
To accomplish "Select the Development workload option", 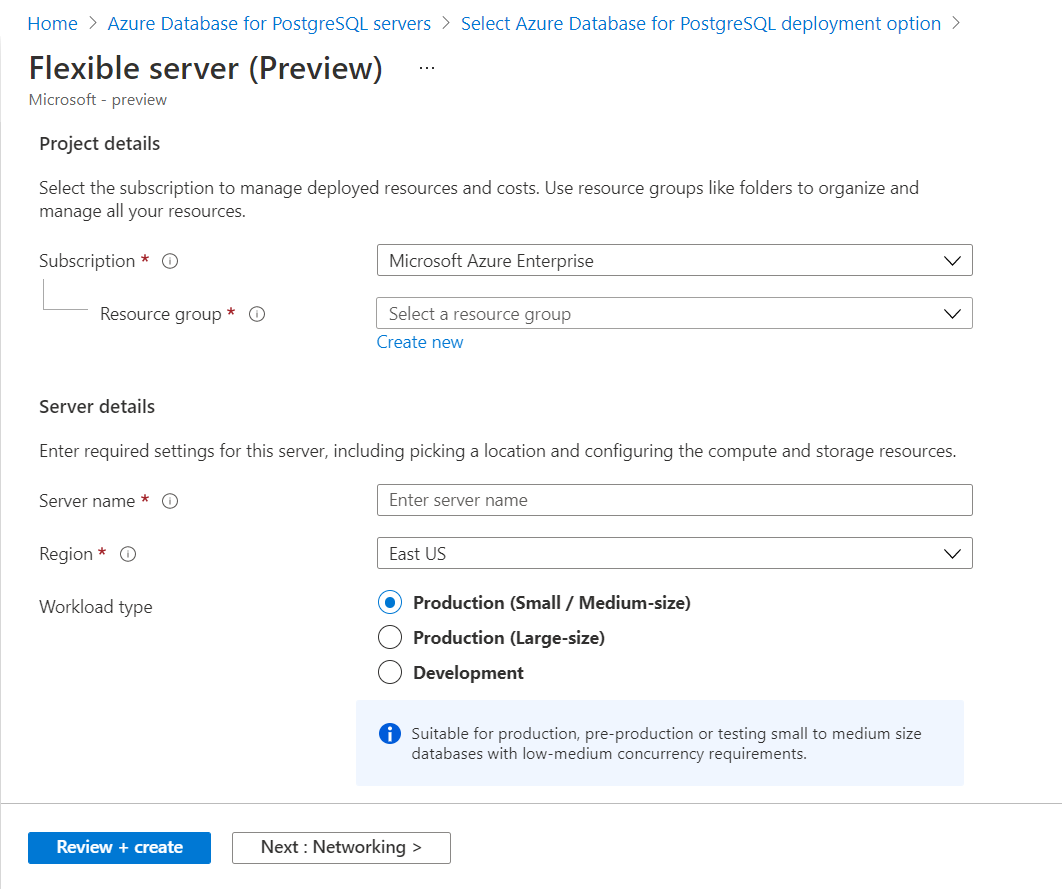I will [x=390, y=673].
